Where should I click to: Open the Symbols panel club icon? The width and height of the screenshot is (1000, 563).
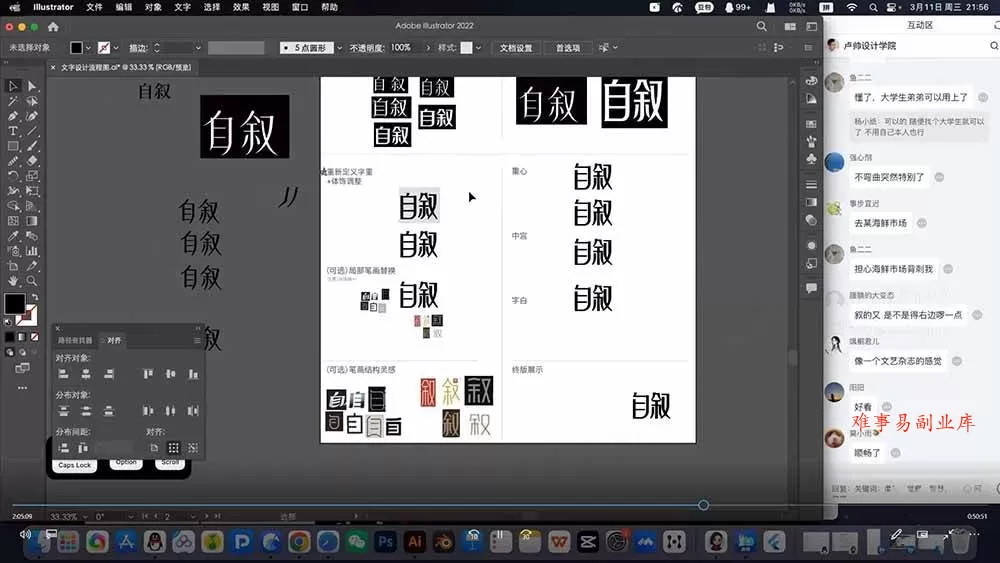tap(811, 158)
